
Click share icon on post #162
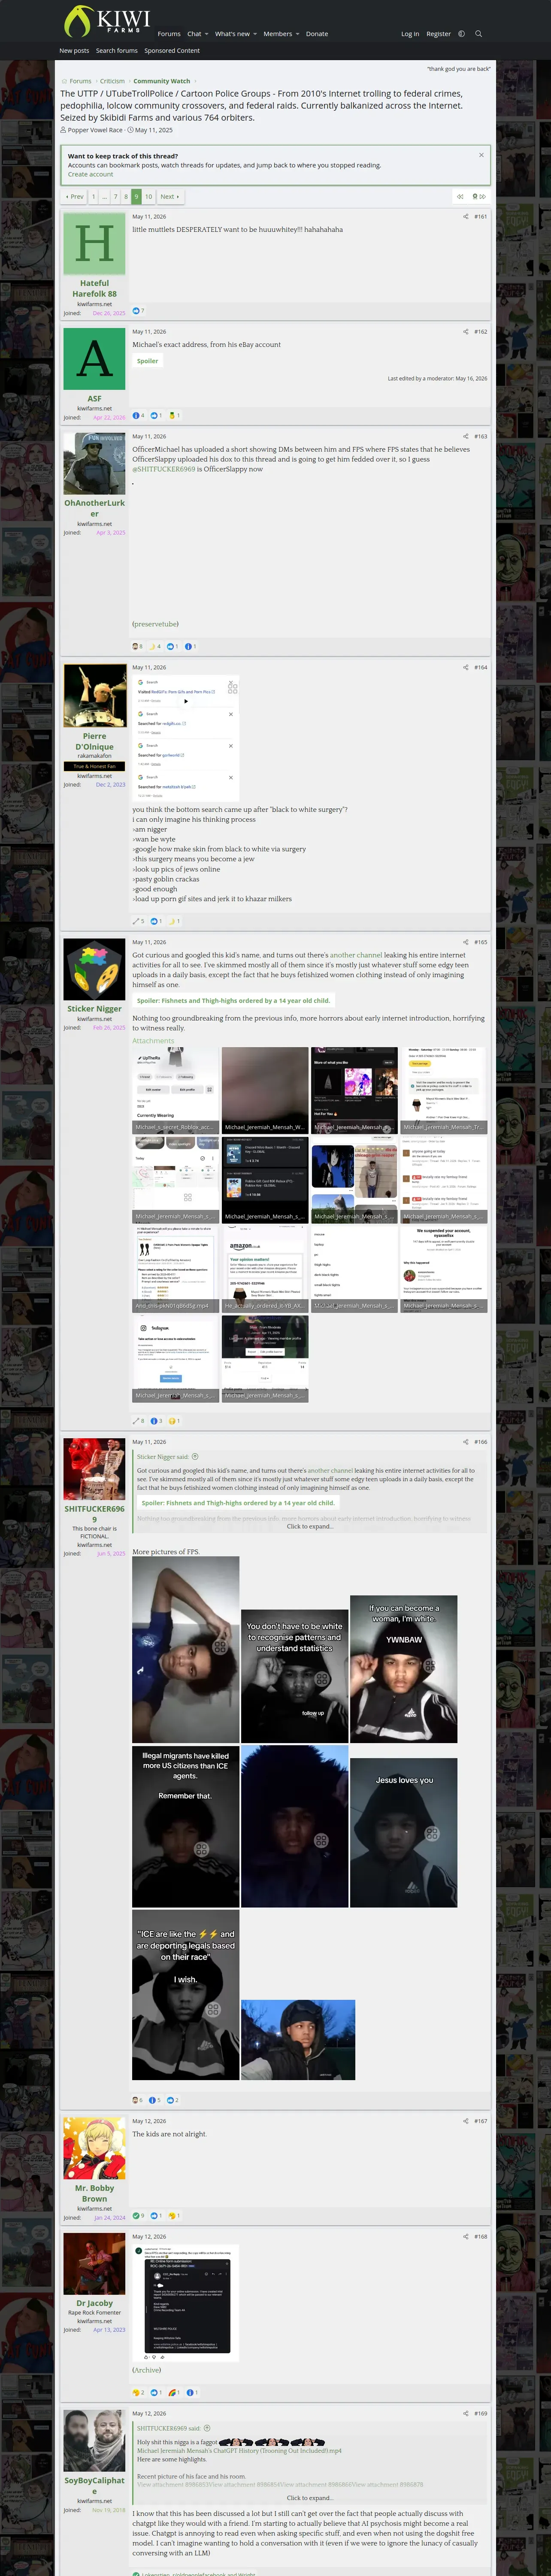coord(465,332)
